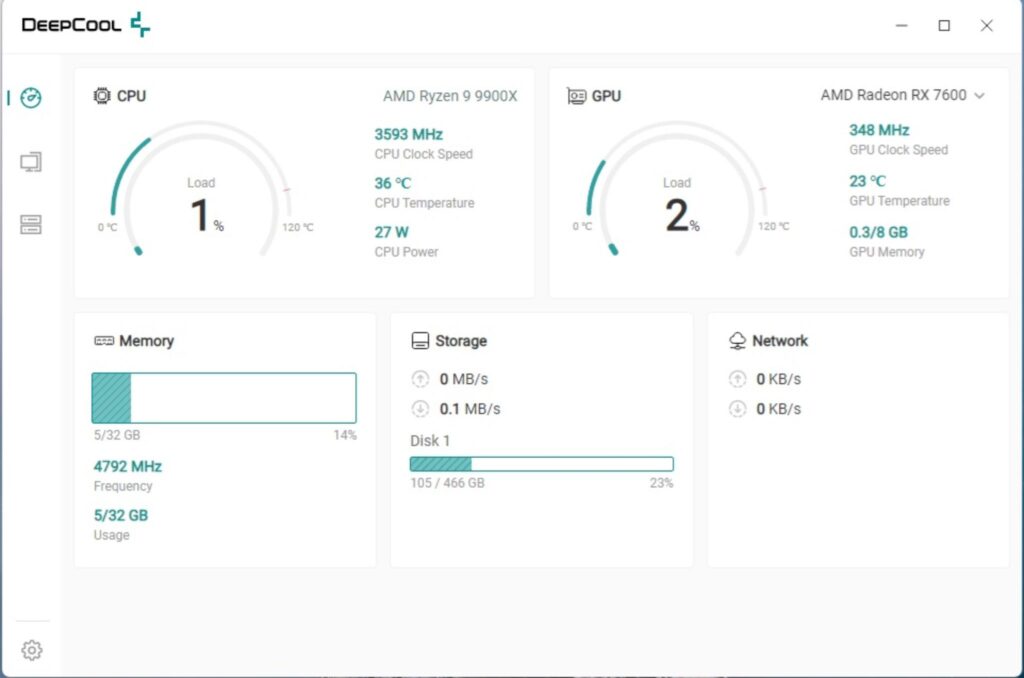Click the 0.3/8 GB GPU memory value
Screen dimensions: 1024x678
878,233
